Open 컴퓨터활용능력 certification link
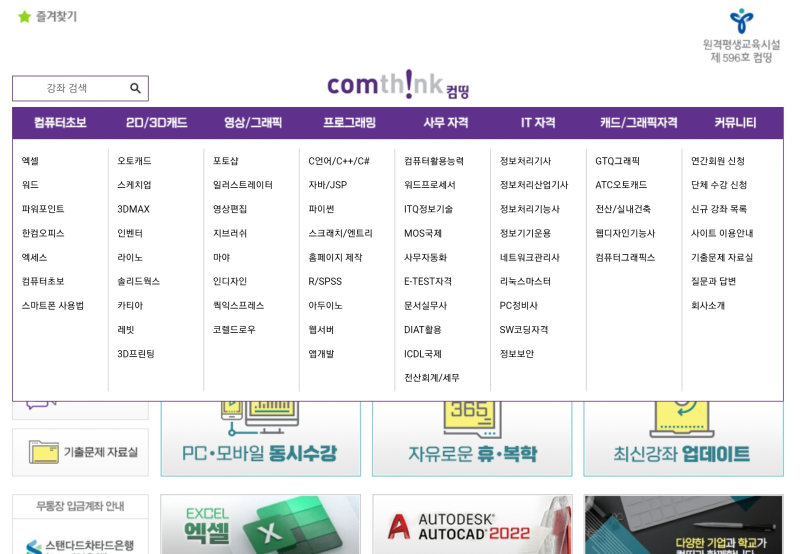Image resolution: width=800 pixels, height=554 pixels. click(x=434, y=161)
